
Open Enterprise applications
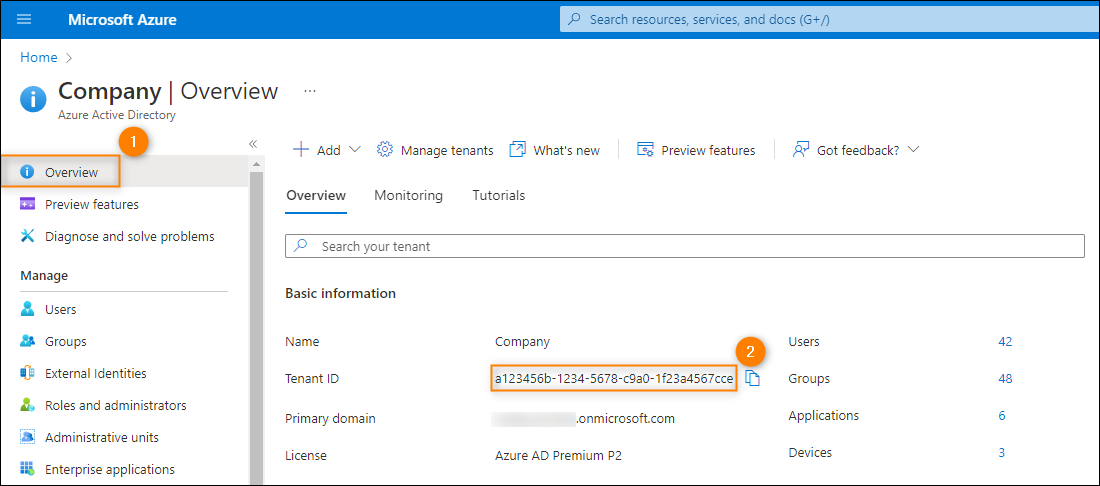[109, 469]
